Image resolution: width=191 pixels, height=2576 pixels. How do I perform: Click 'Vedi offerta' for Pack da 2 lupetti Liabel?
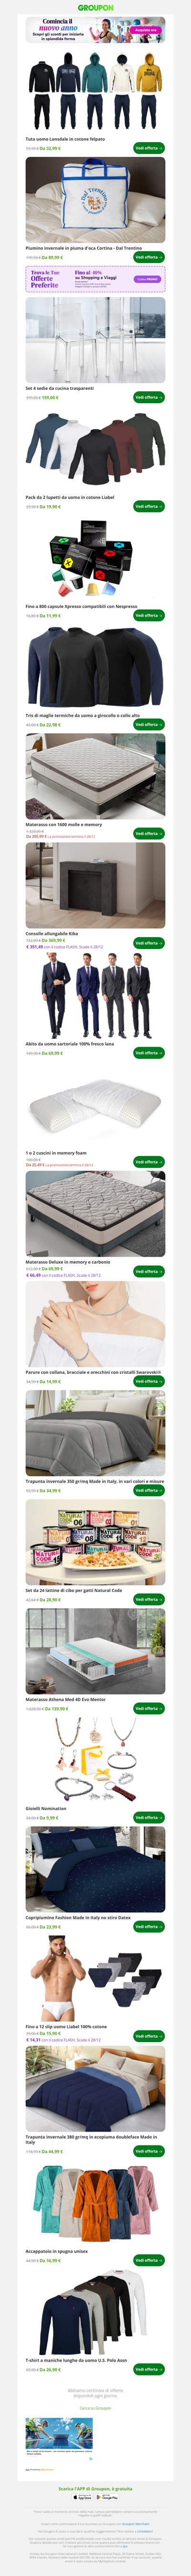[149, 506]
